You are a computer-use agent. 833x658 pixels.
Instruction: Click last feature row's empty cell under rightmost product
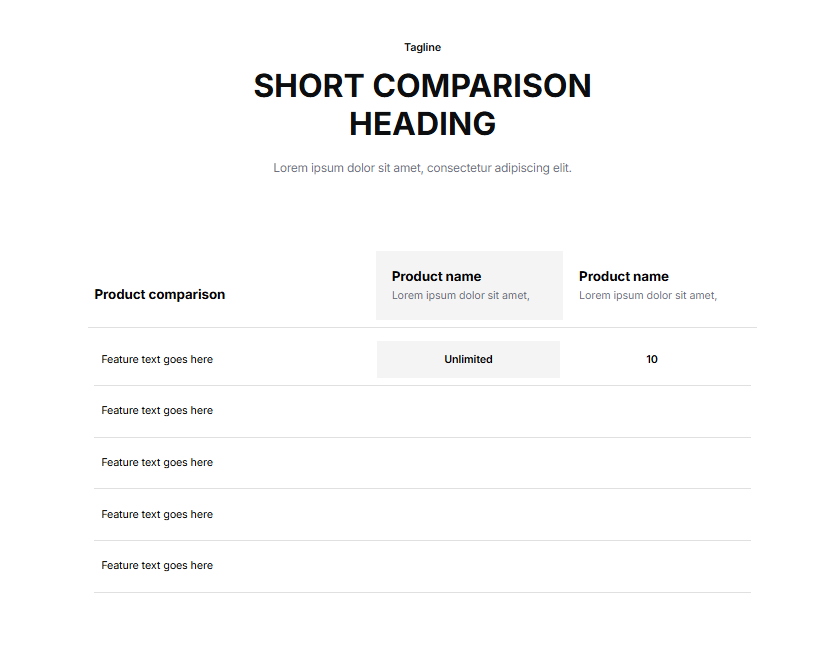click(x=652, y=566)
